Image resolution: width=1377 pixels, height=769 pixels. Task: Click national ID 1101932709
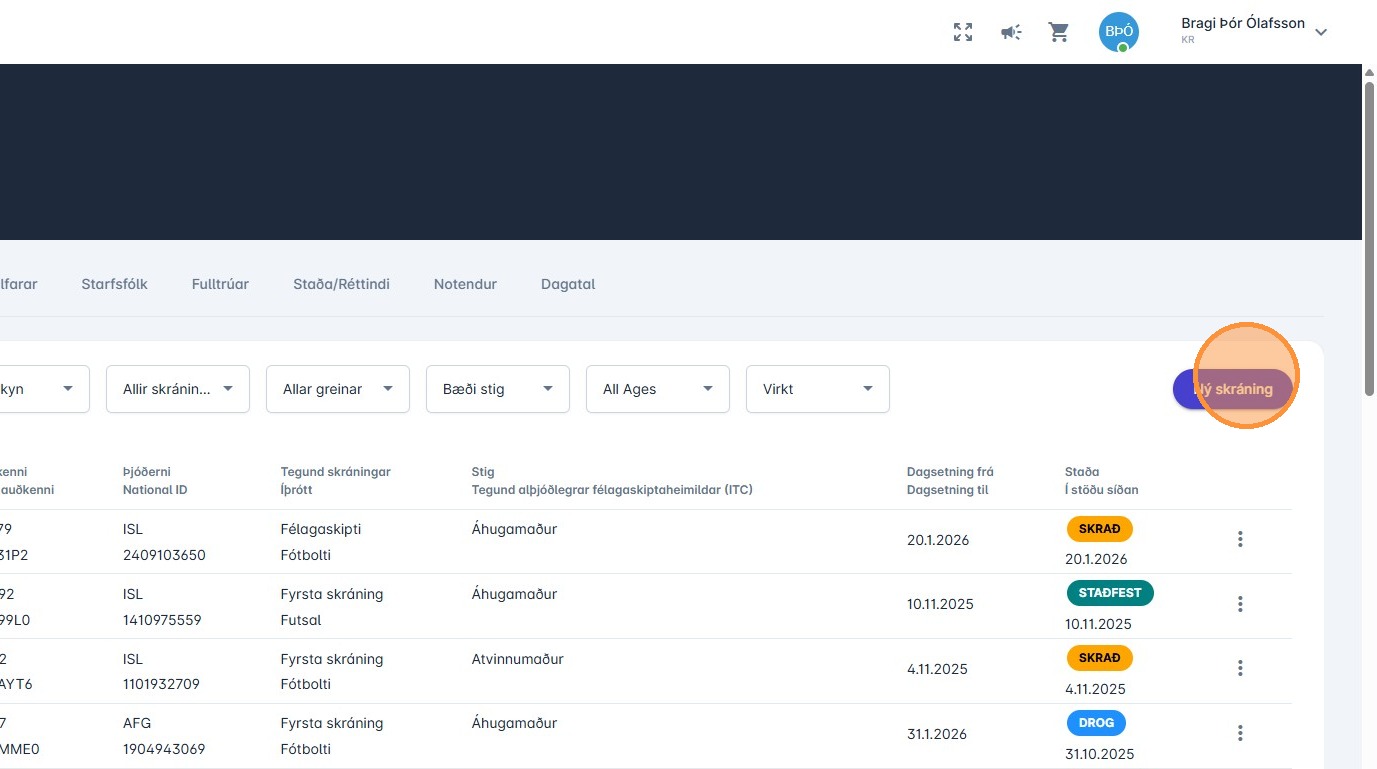163,684
